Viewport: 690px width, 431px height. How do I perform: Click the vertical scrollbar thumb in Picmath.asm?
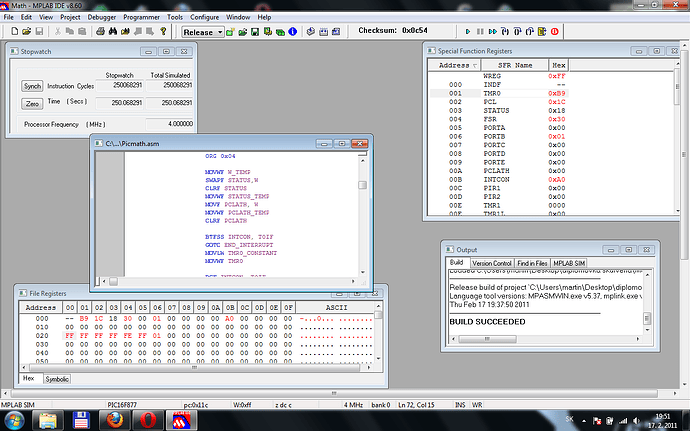tap(363, 185)
